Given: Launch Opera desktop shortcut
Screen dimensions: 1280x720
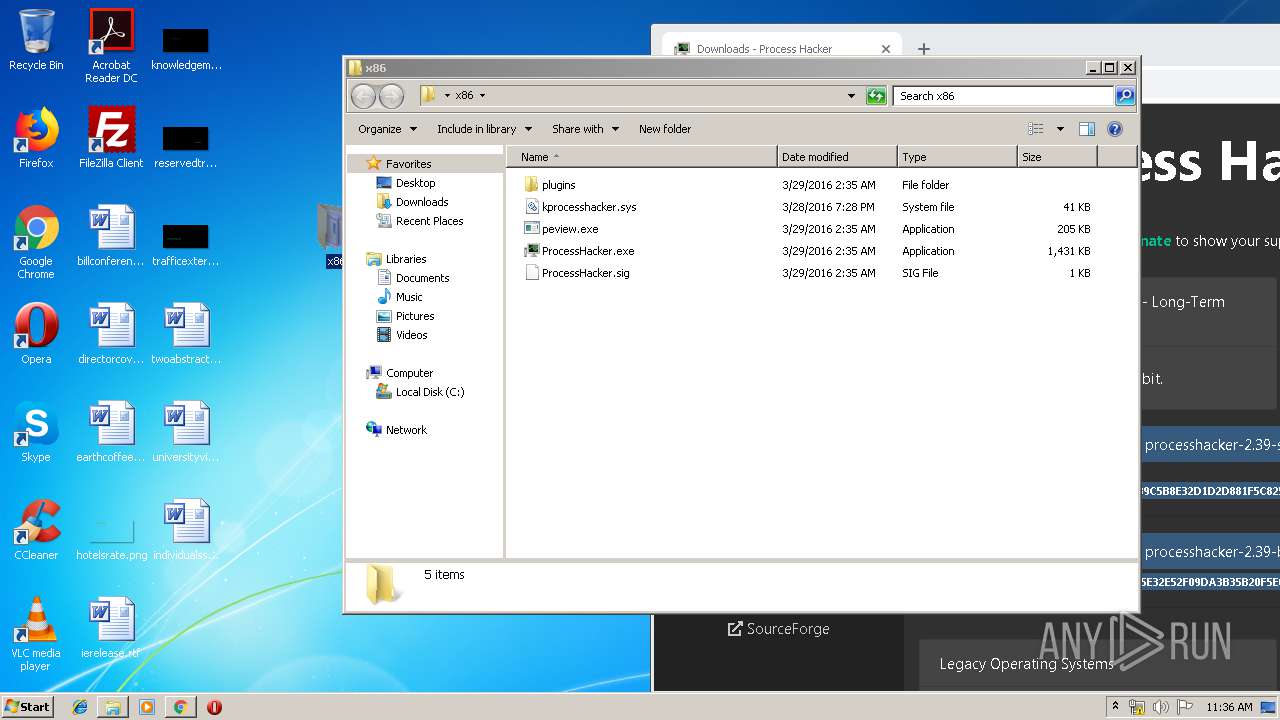Looking at the screenshot, I should 36,334.
